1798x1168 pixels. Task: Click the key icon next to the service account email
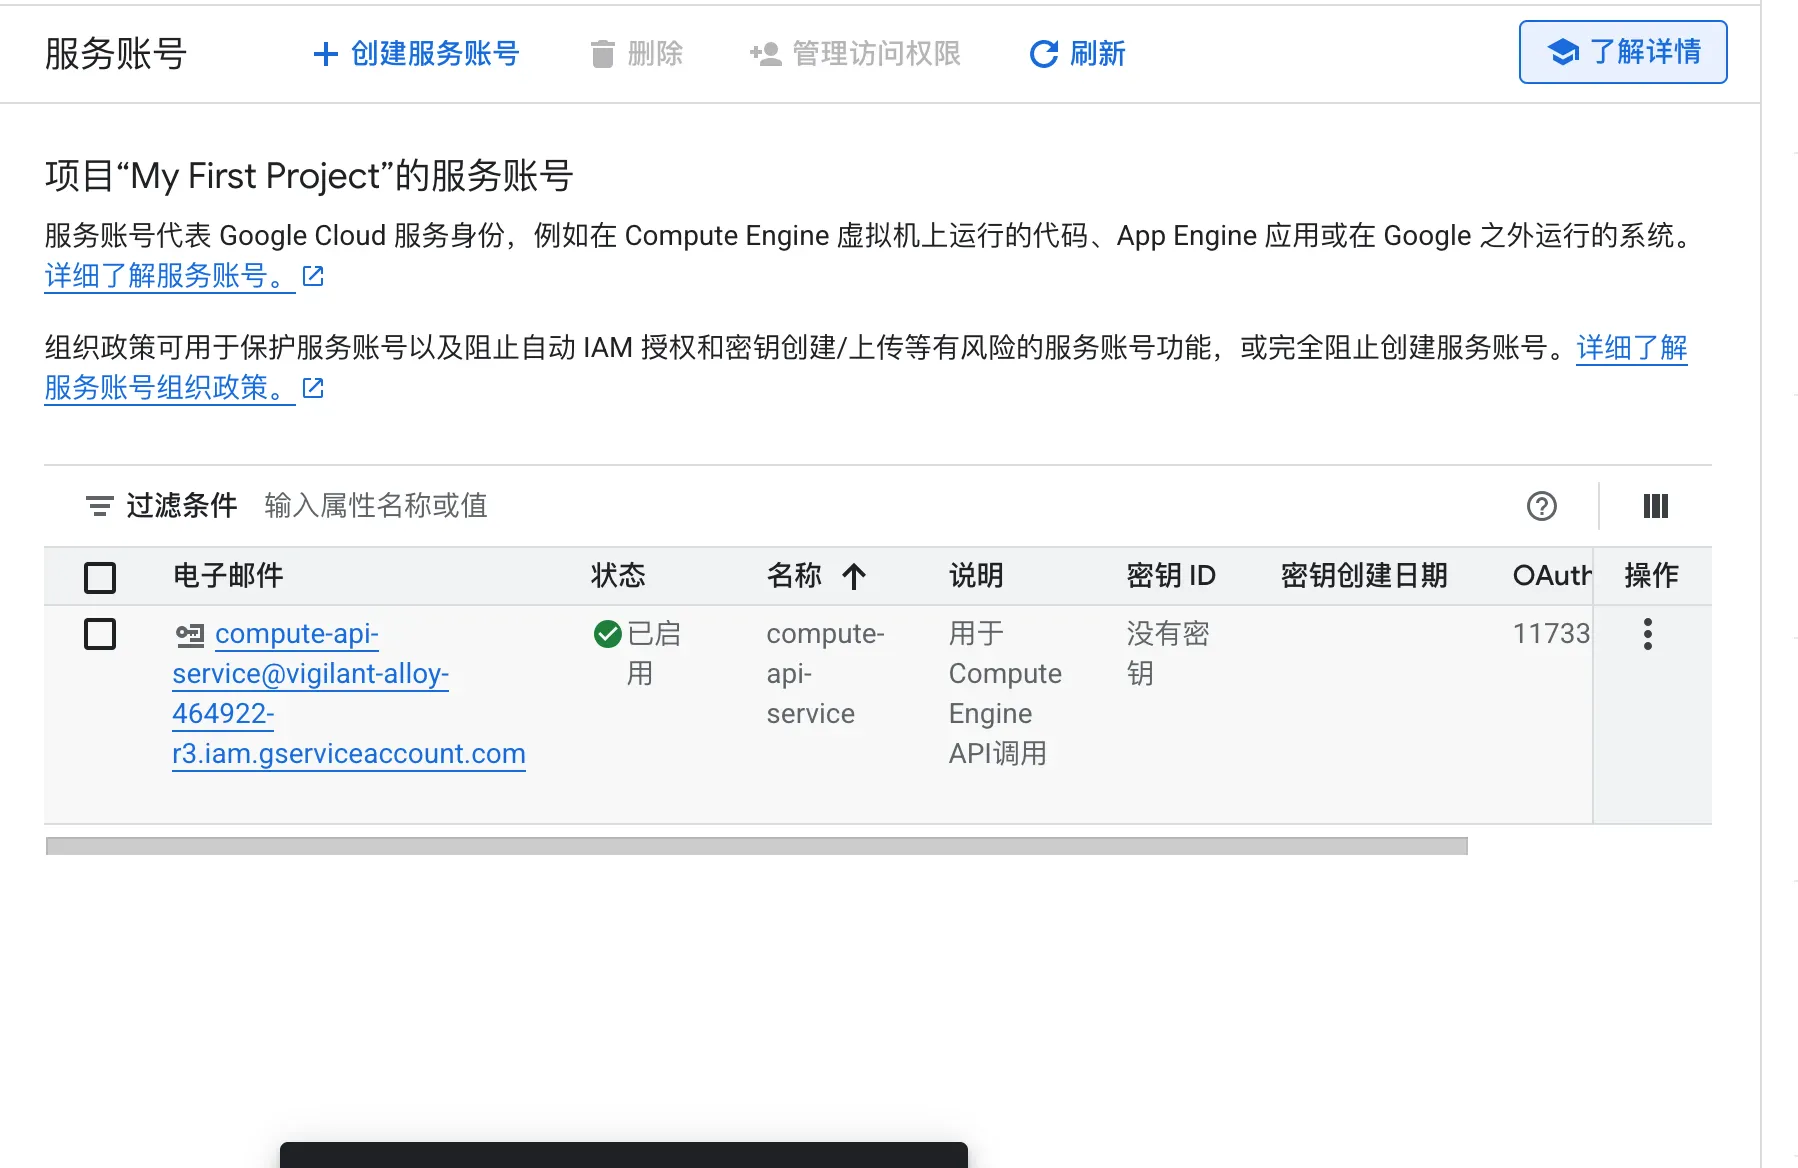click(x=190, y=634)
